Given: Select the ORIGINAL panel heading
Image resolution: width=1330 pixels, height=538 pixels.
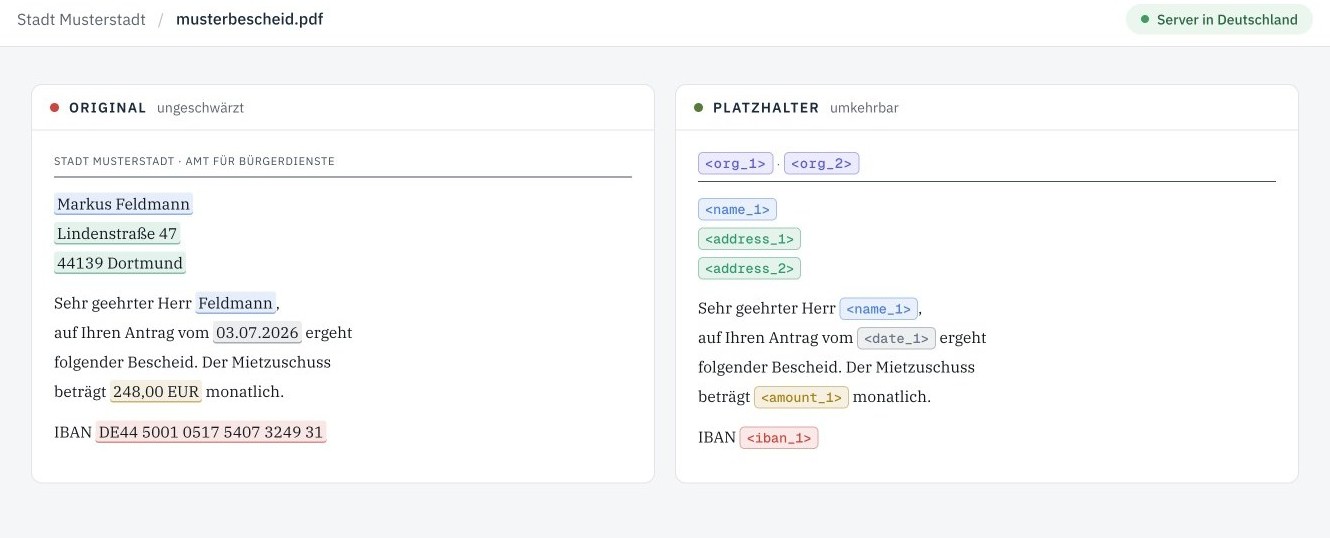Looking at the screenshot, I should coord(108,108).
